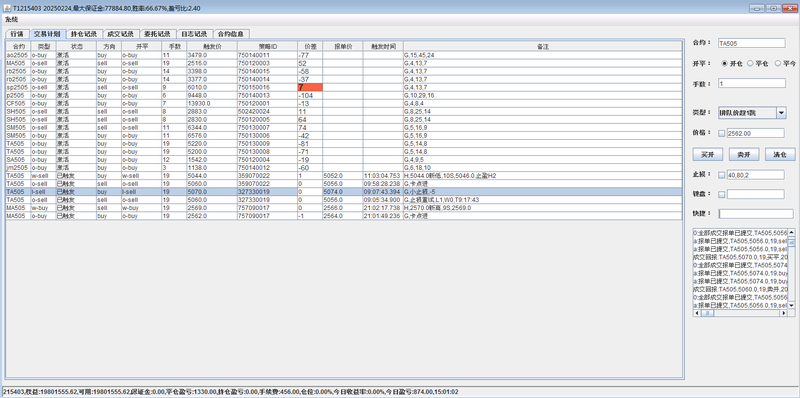Click the log scrollbar up arrow
This screenshot has height=398, width=800.
coord(791,232)
